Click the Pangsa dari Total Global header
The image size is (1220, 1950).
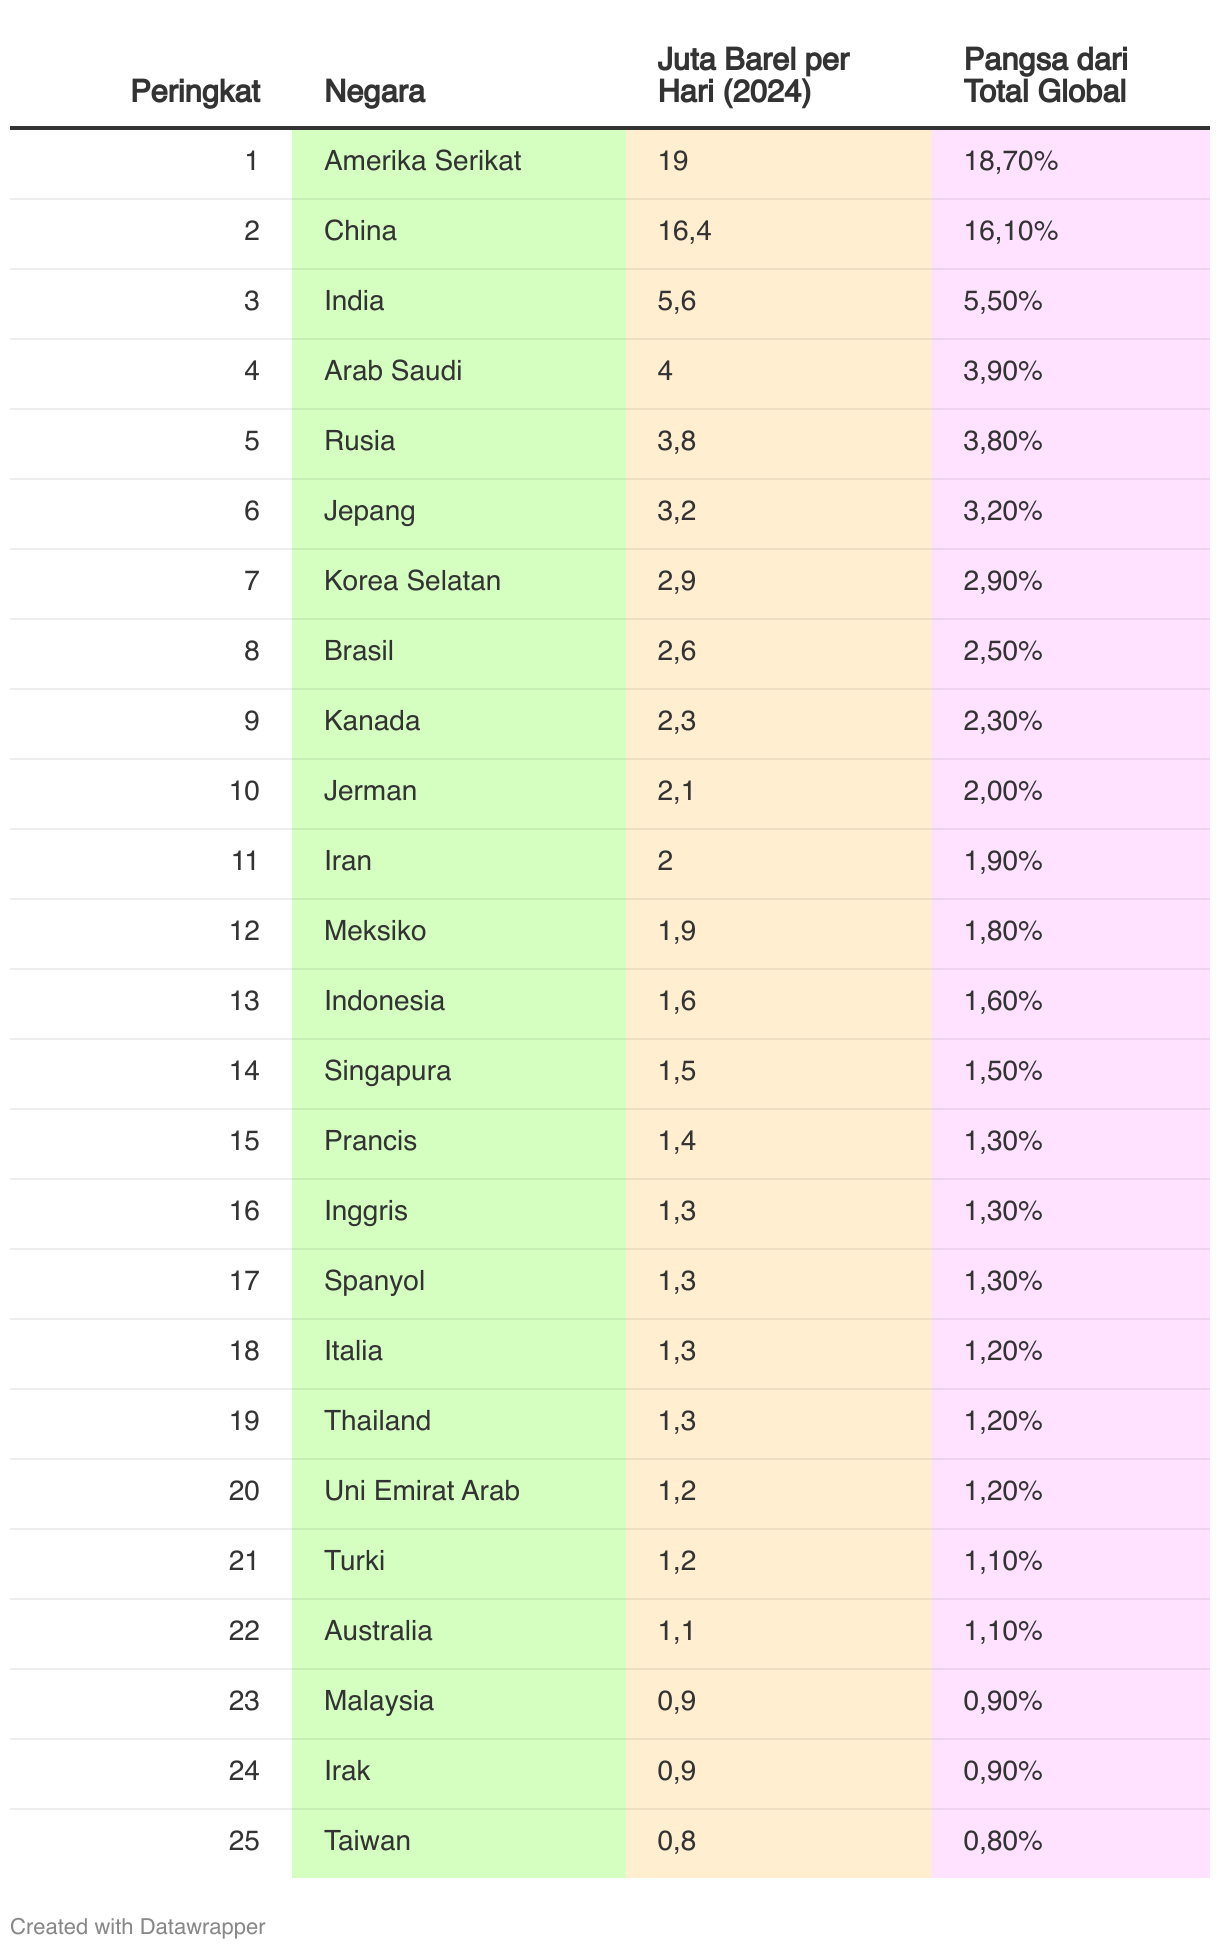coord(1046,75)
